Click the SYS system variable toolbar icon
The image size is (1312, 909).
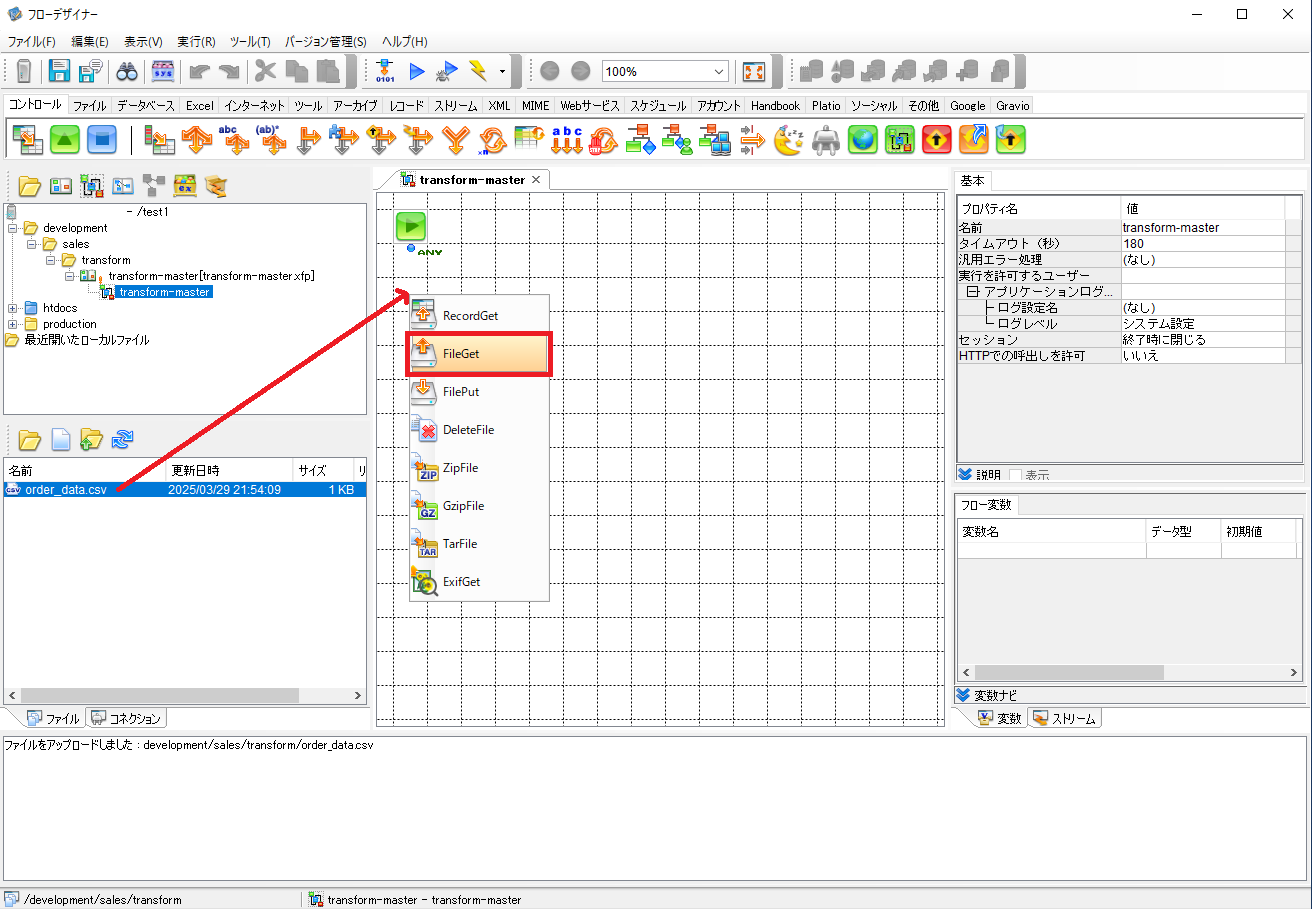click(162, 71)
